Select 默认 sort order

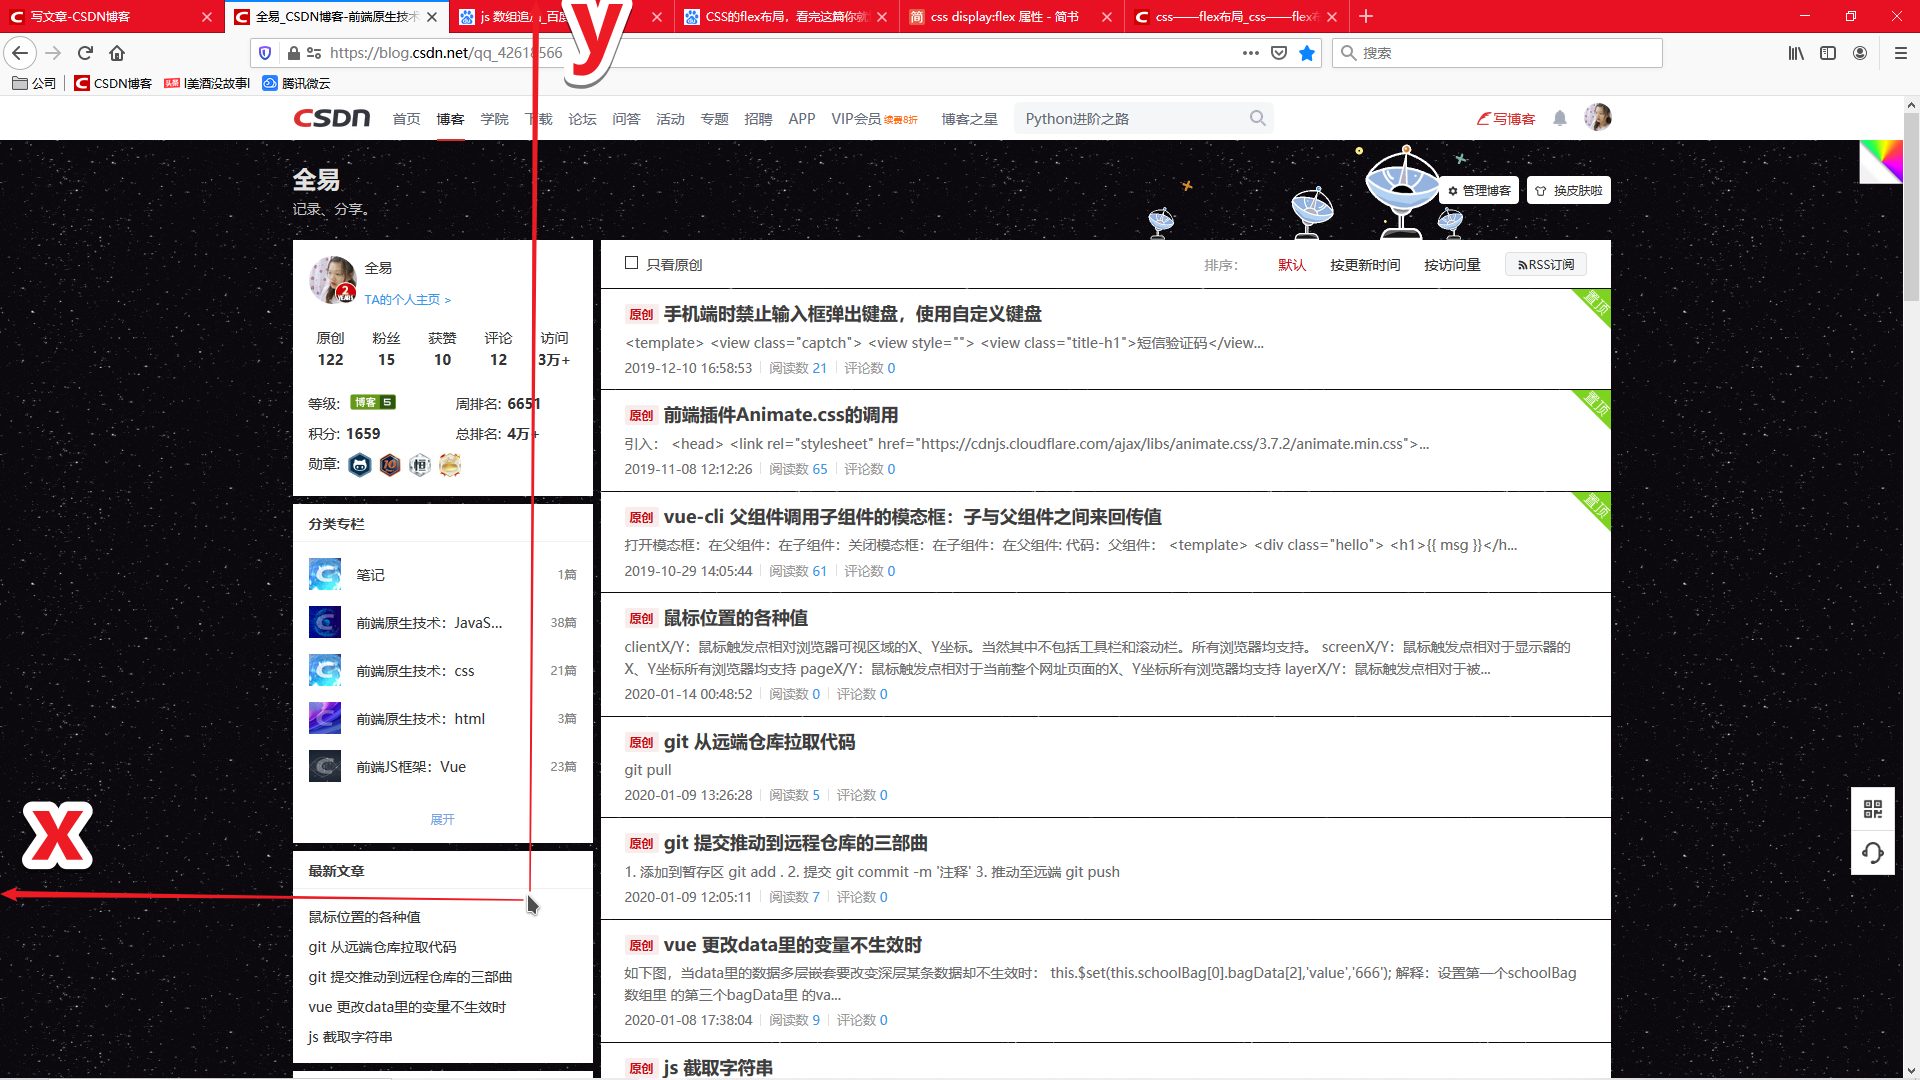pyautogui.click(x=1292, y=265)
